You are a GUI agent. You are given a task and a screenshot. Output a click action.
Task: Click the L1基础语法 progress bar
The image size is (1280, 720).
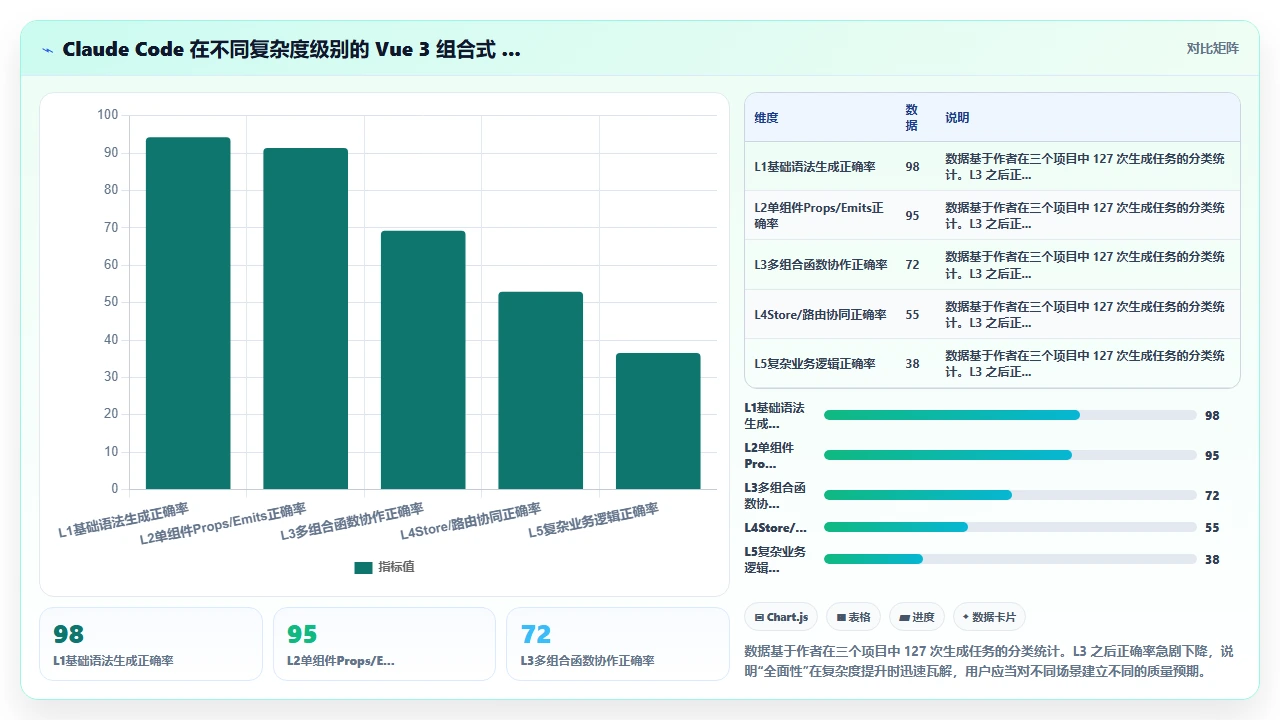(1010, 415)
